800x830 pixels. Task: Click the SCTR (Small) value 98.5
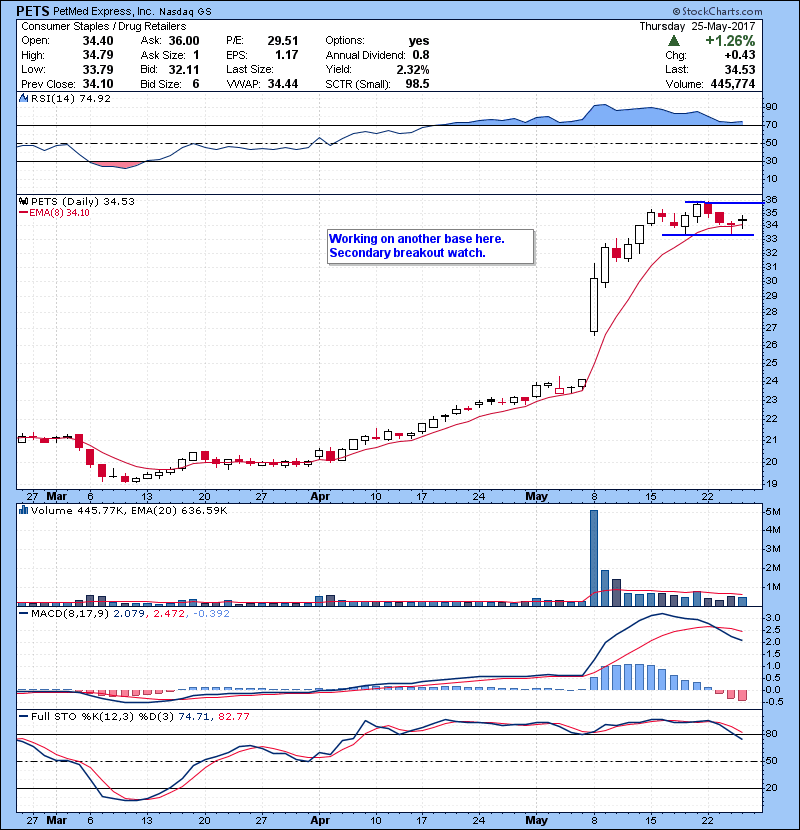[418, 84]
